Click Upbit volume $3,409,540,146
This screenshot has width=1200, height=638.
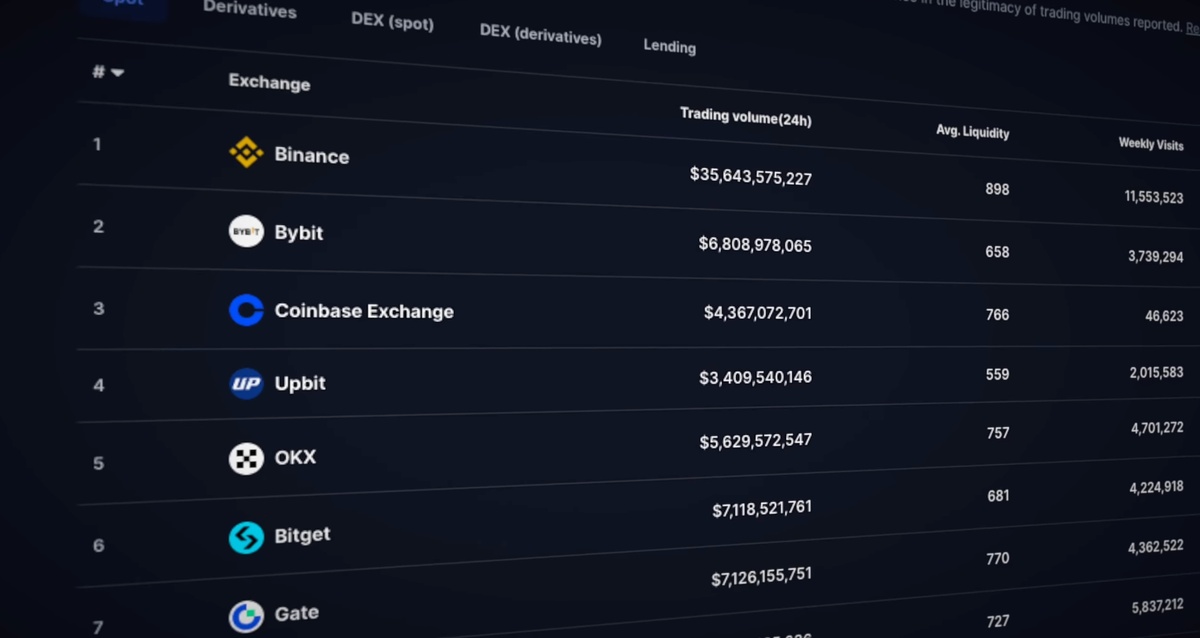tap(755, 377)
